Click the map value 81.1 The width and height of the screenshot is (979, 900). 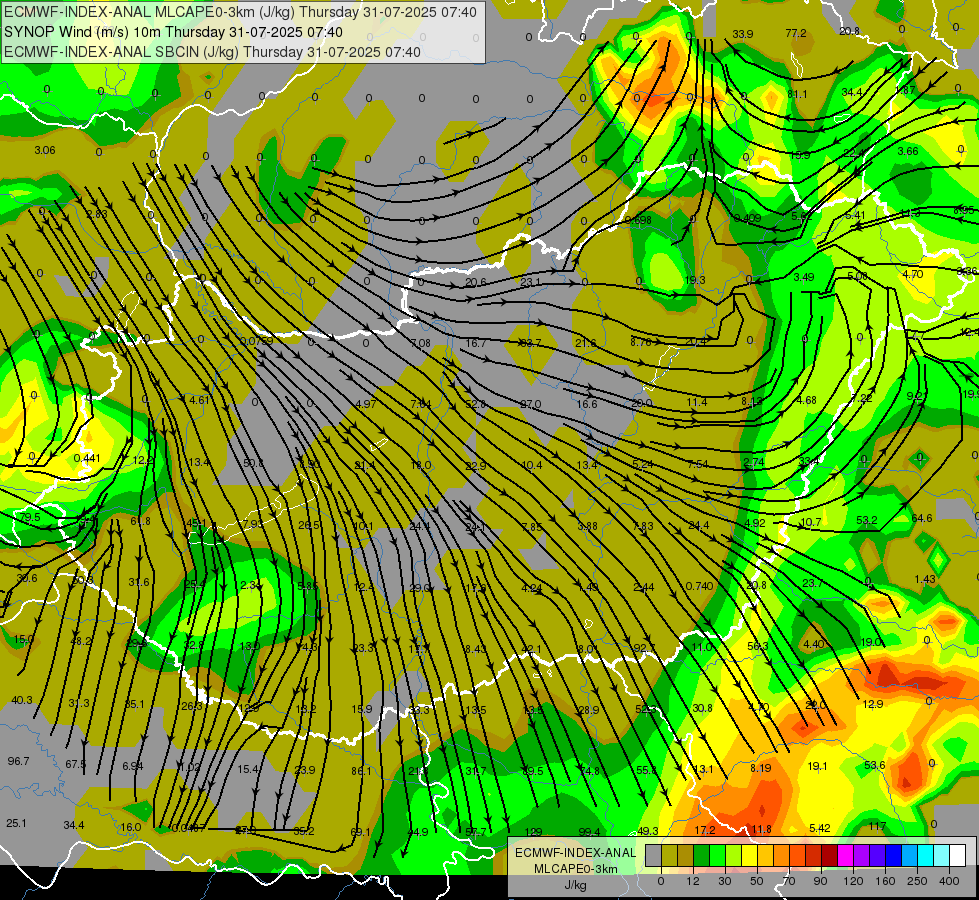797,94
